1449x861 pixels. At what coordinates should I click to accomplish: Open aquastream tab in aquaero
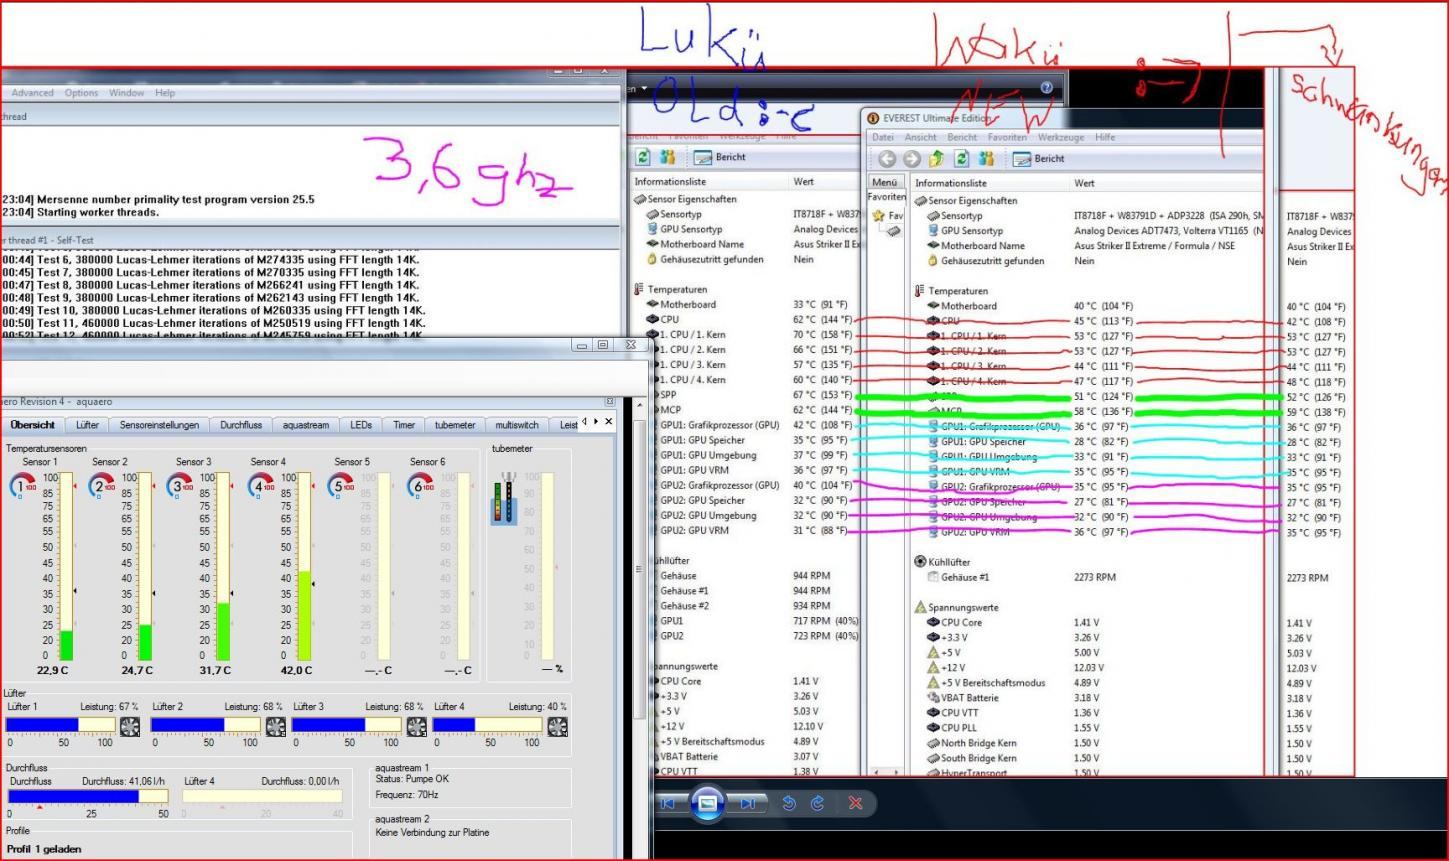[x=306, y=425]
